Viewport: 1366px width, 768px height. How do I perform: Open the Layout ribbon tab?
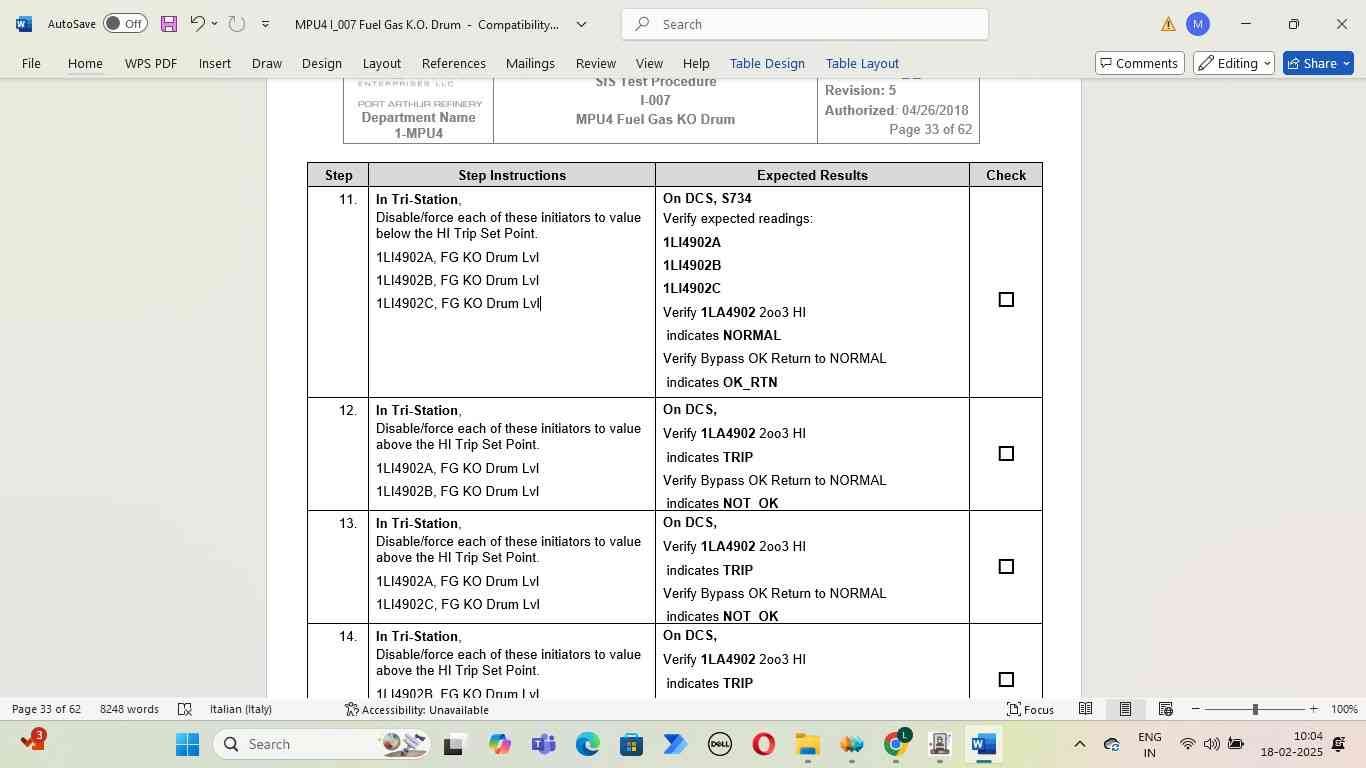[382, 63]
